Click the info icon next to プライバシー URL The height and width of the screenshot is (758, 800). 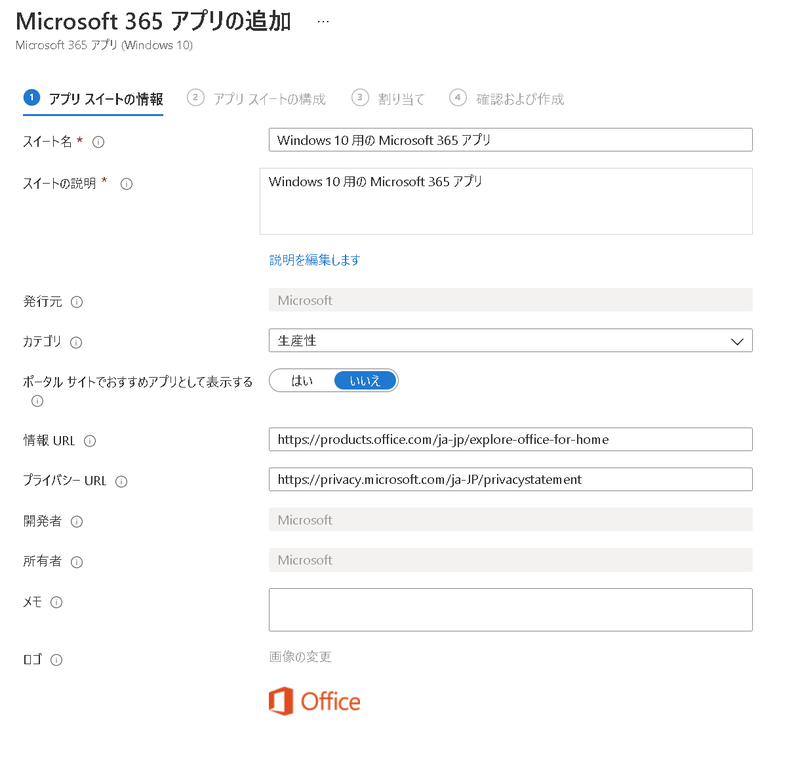tap(121, 482)
